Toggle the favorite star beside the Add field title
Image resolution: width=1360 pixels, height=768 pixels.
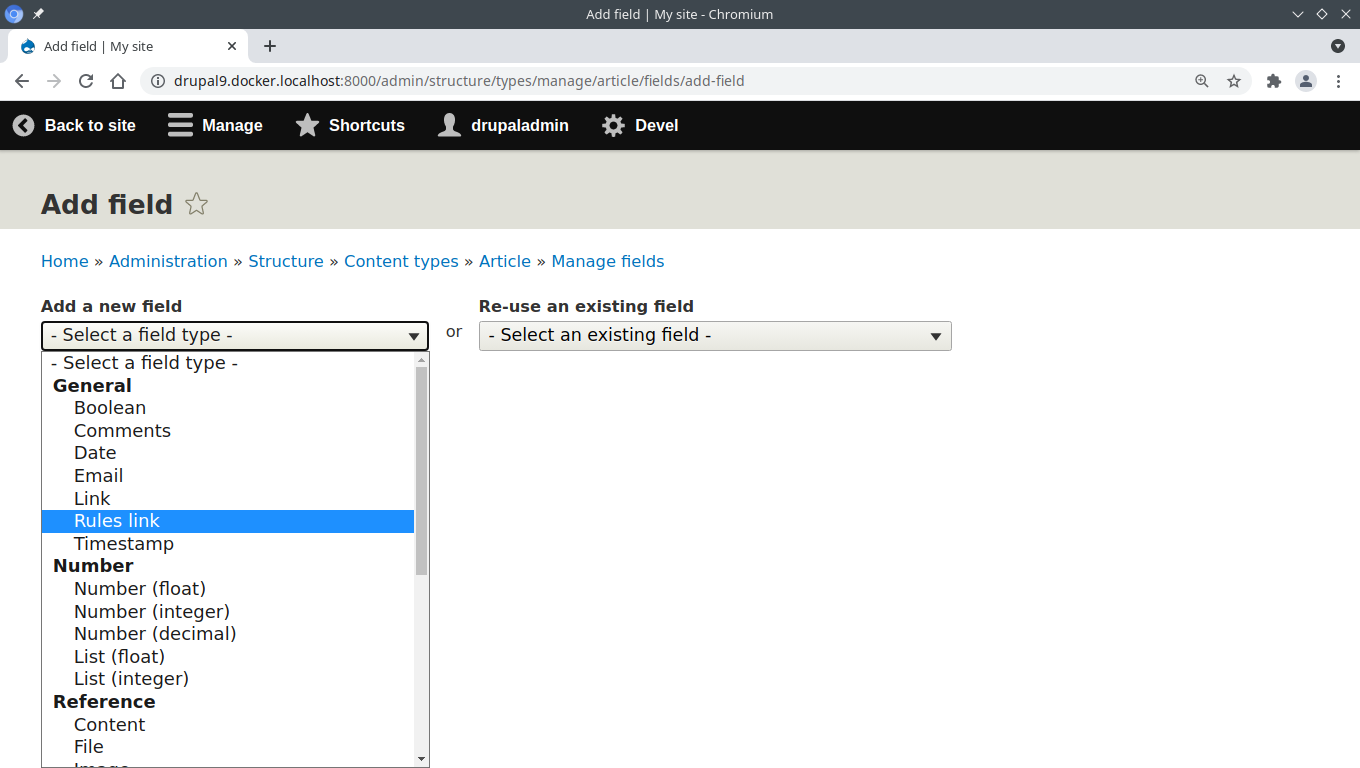(x=196, y=203)
